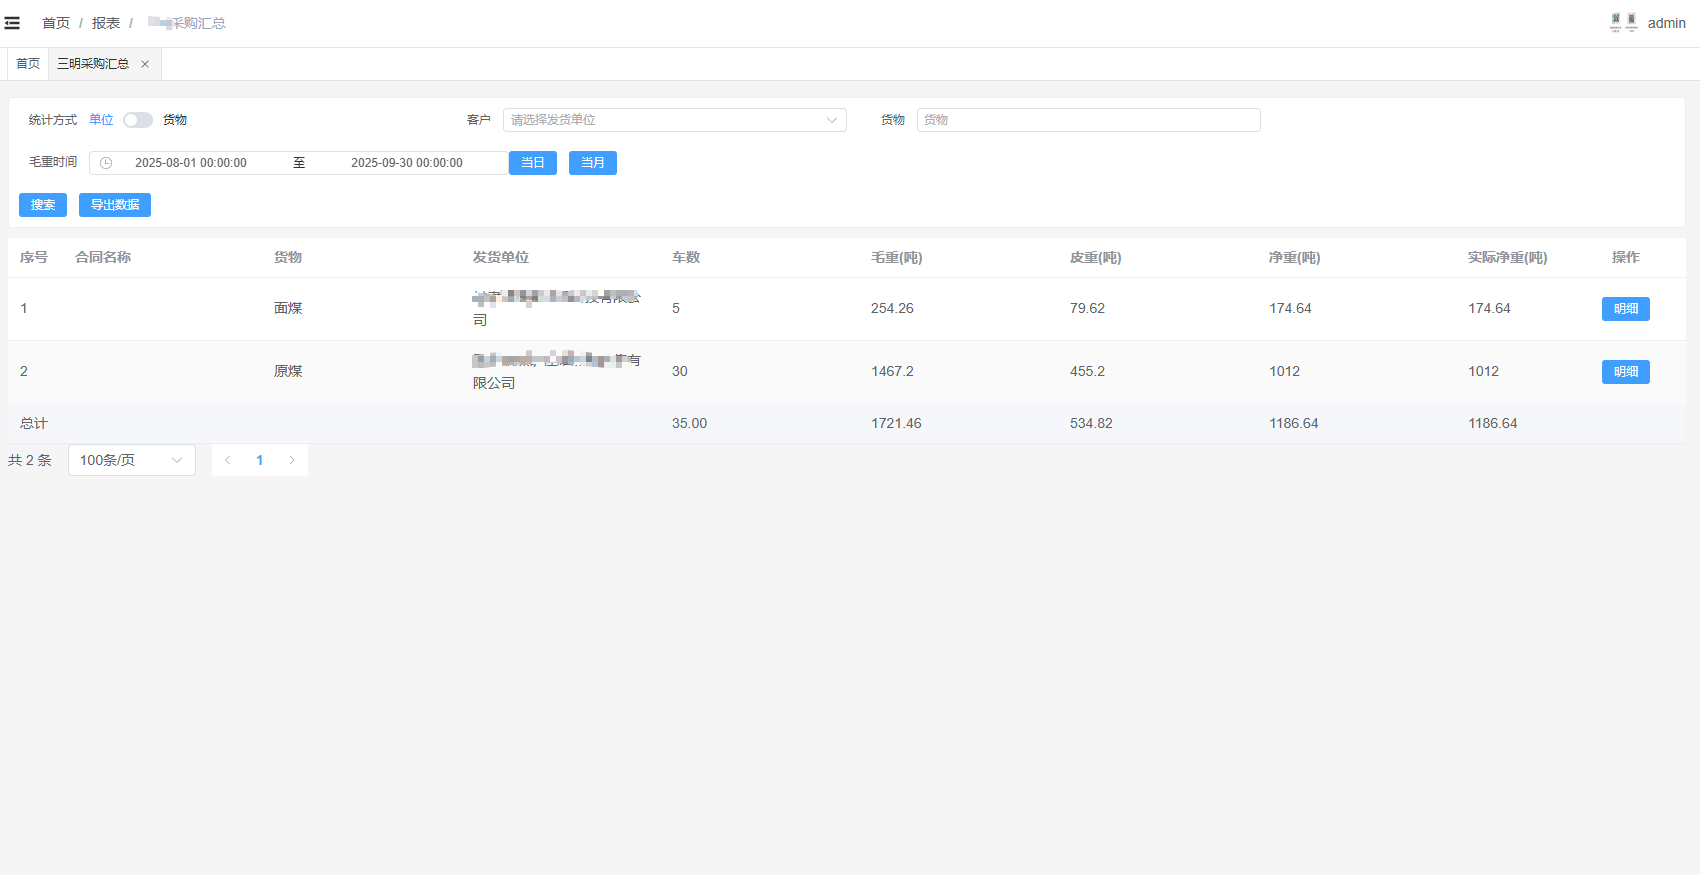Open 明细 for the 原煤 row
The image size is (1700, 875).
pyautogui.click(x=1625, y=372)
